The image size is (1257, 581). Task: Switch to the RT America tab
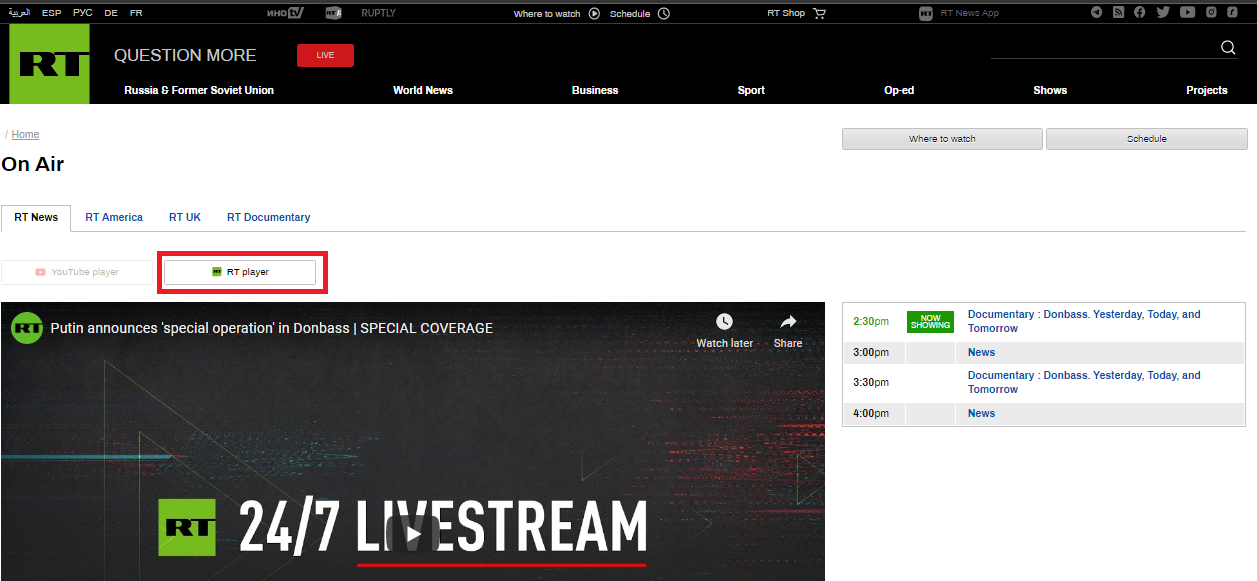pyautogui.click(x=114, y=218)
